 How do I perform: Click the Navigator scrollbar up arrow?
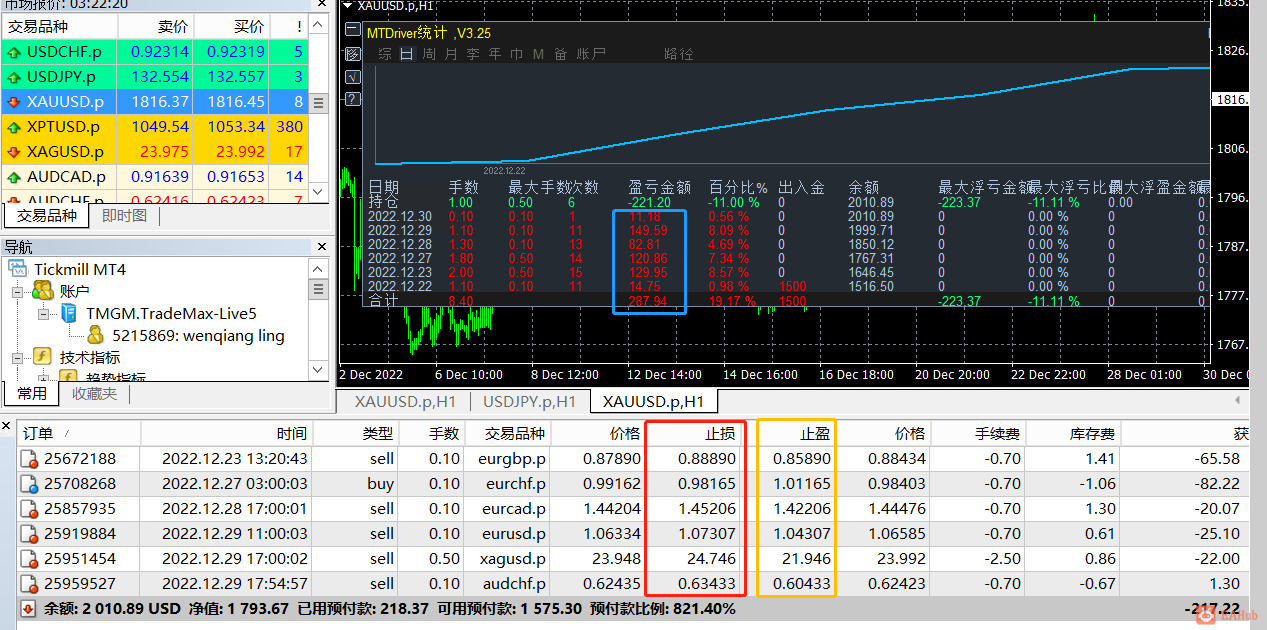[x=319, y=268]
